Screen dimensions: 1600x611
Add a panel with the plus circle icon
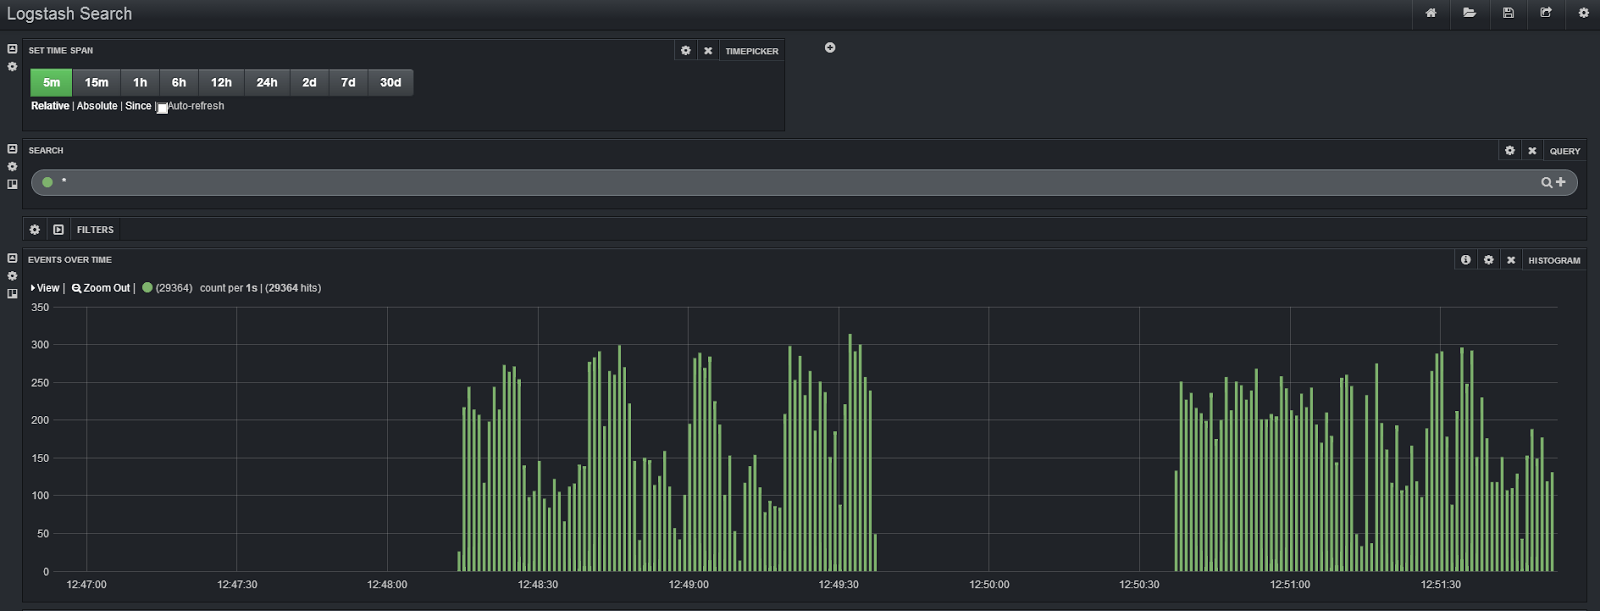point(830,47)
